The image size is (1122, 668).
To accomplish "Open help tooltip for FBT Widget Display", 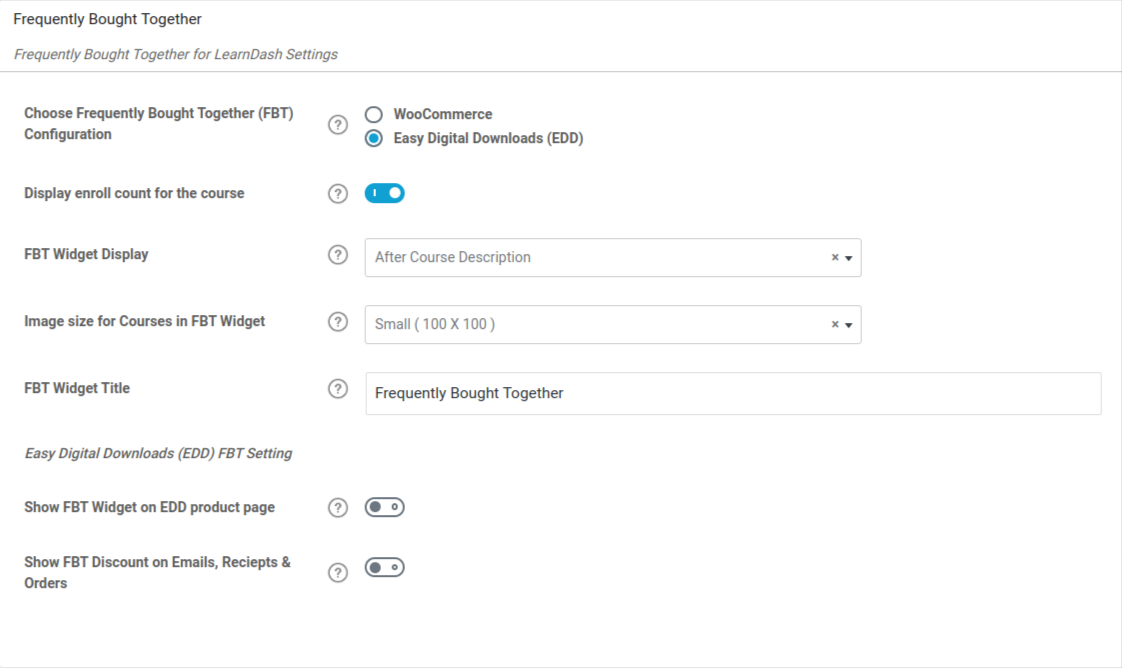I will (x=338, y=255).
